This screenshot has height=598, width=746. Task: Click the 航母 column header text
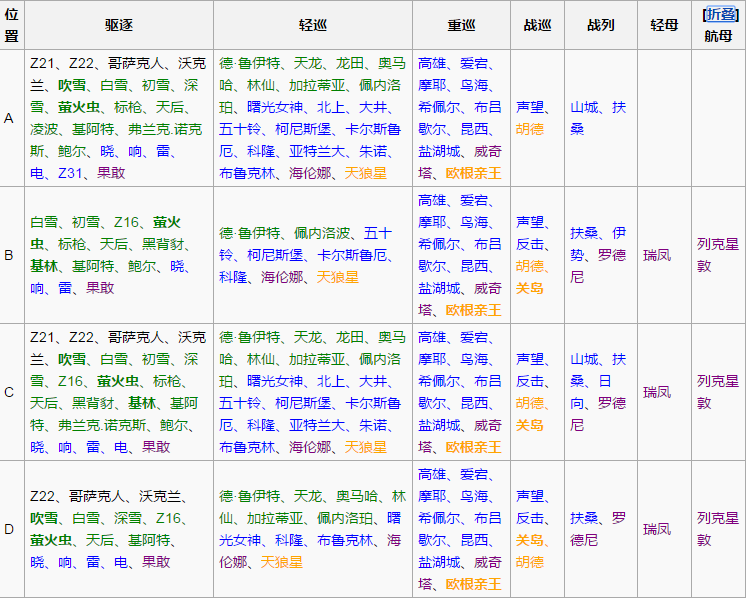[718, 36]
